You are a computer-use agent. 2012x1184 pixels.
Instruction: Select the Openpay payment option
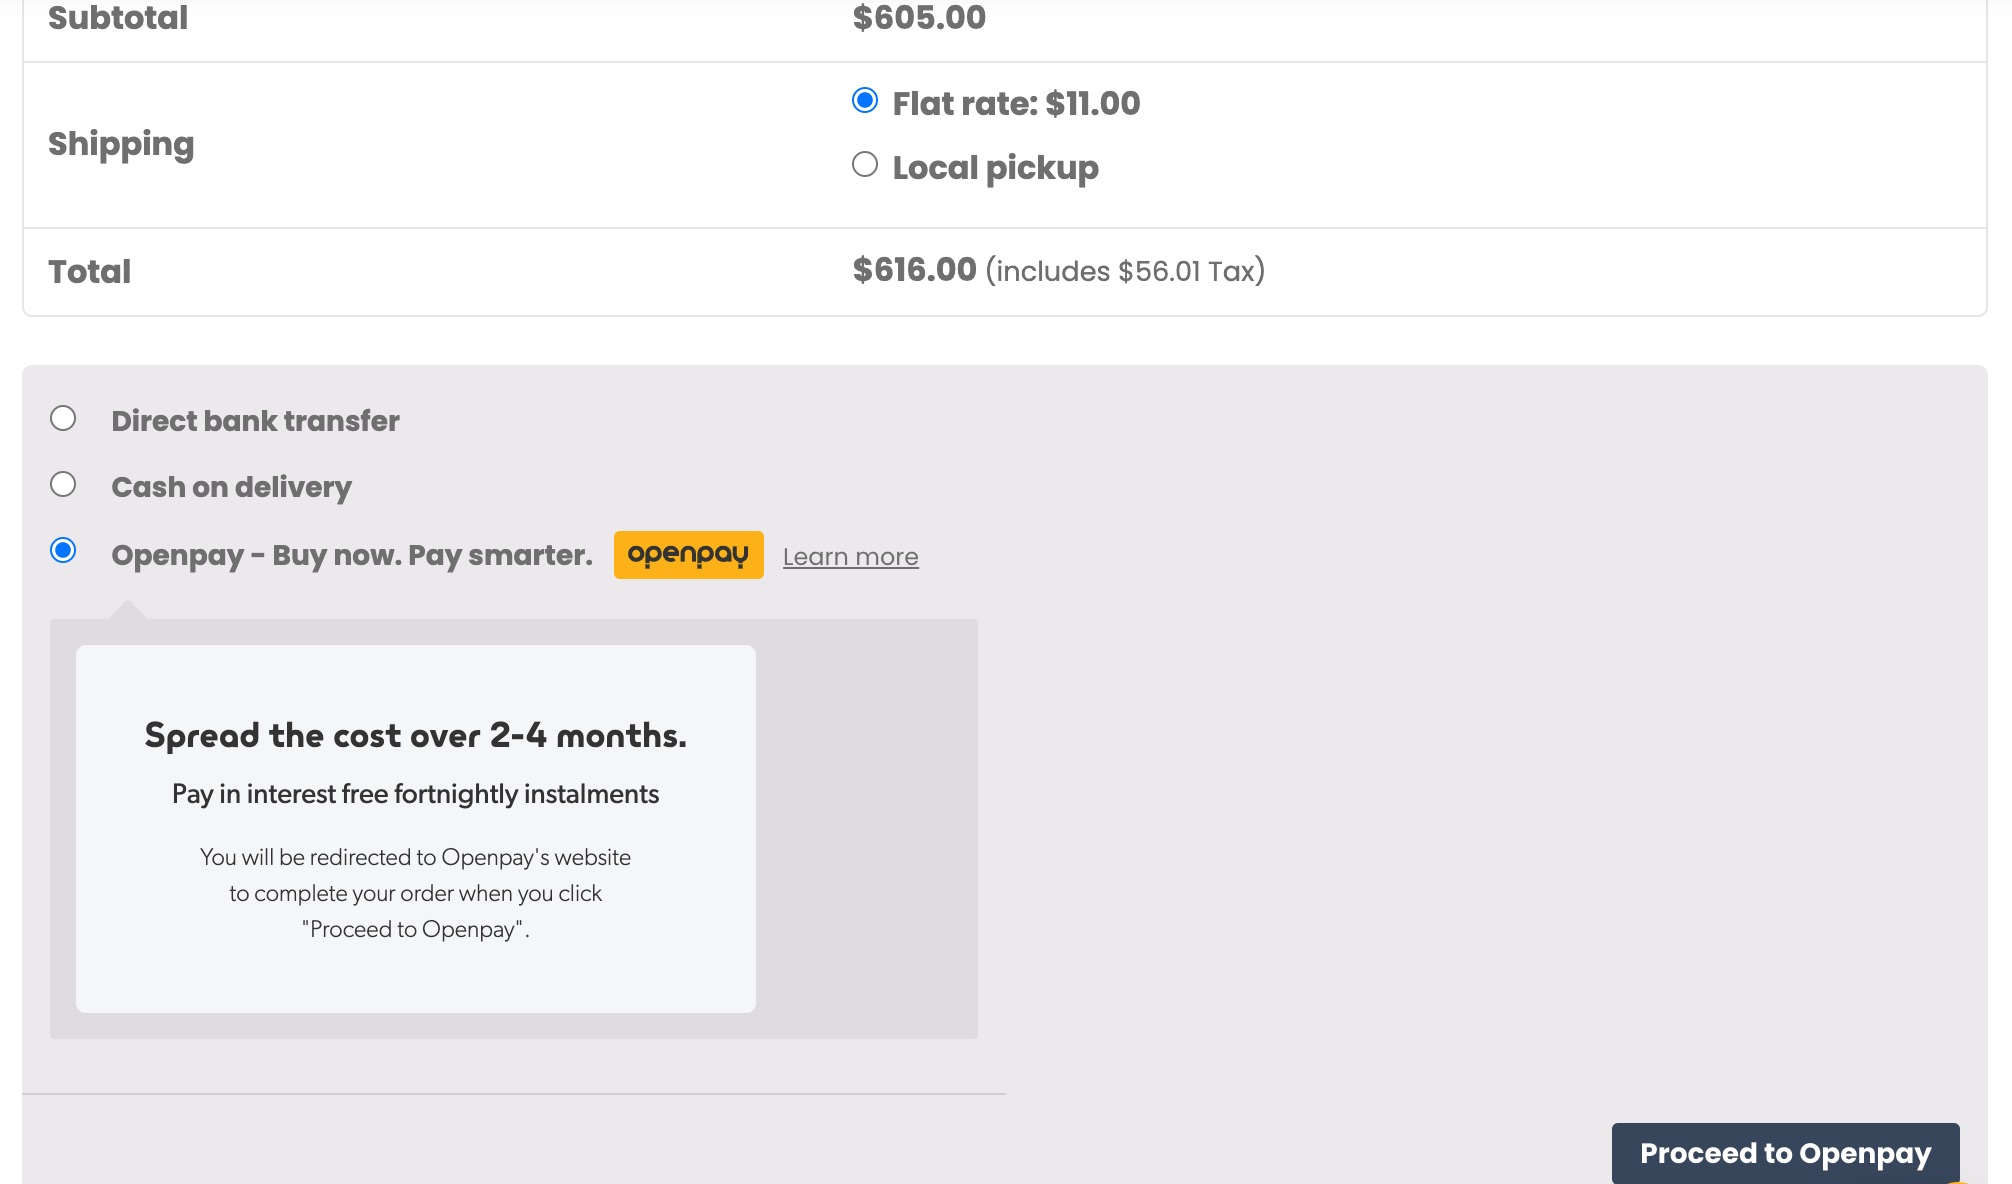pos(63,550)
